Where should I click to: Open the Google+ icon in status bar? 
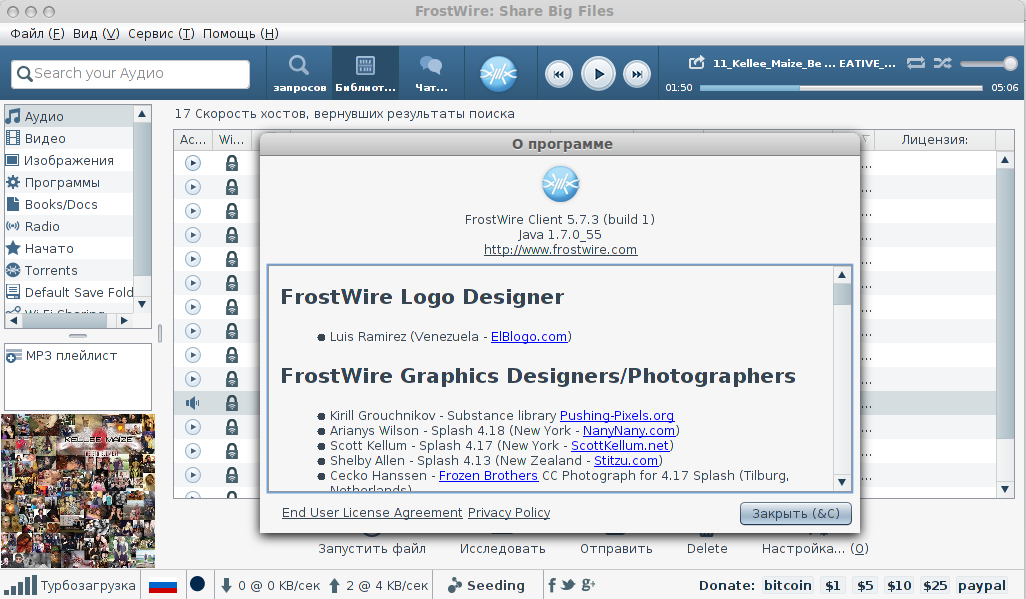[588, 585]
